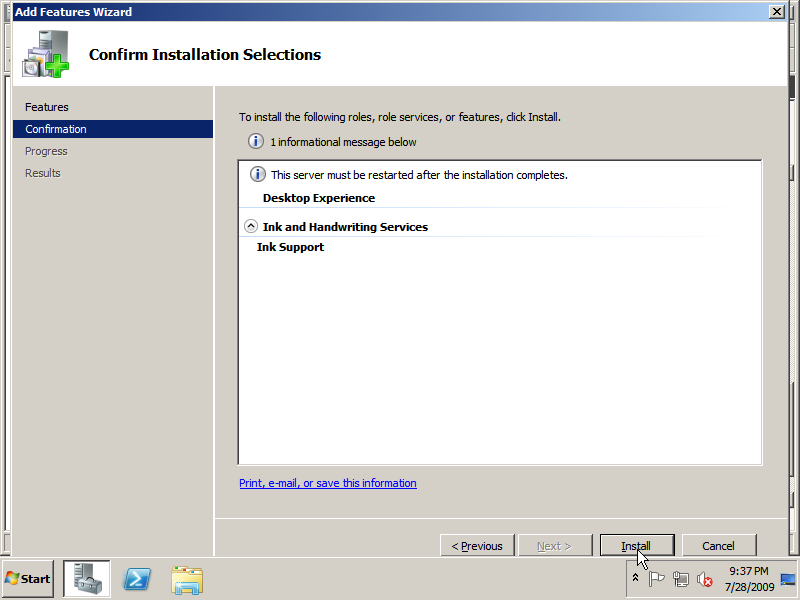Open Print, e-mail, or save this information link
Screen dimensions: 800x600
pyautogui.click(x=328, y=483)
